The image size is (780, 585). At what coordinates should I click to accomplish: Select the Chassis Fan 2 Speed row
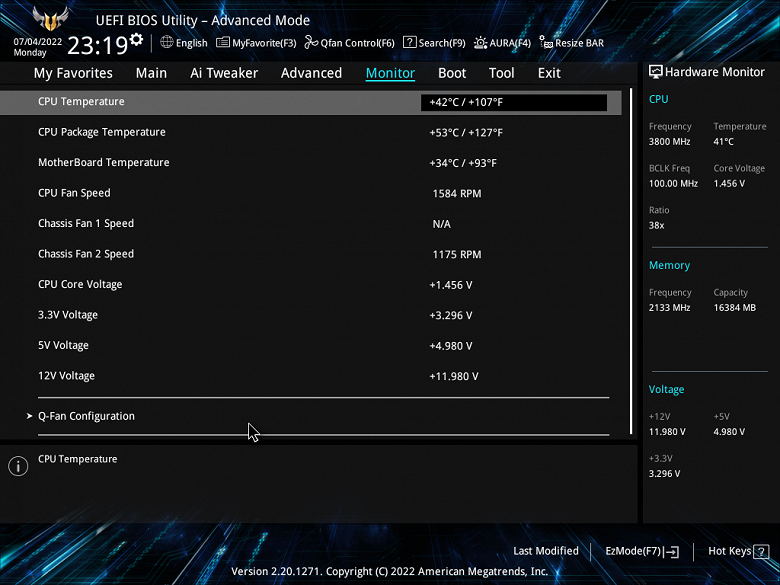click(311, 254)
